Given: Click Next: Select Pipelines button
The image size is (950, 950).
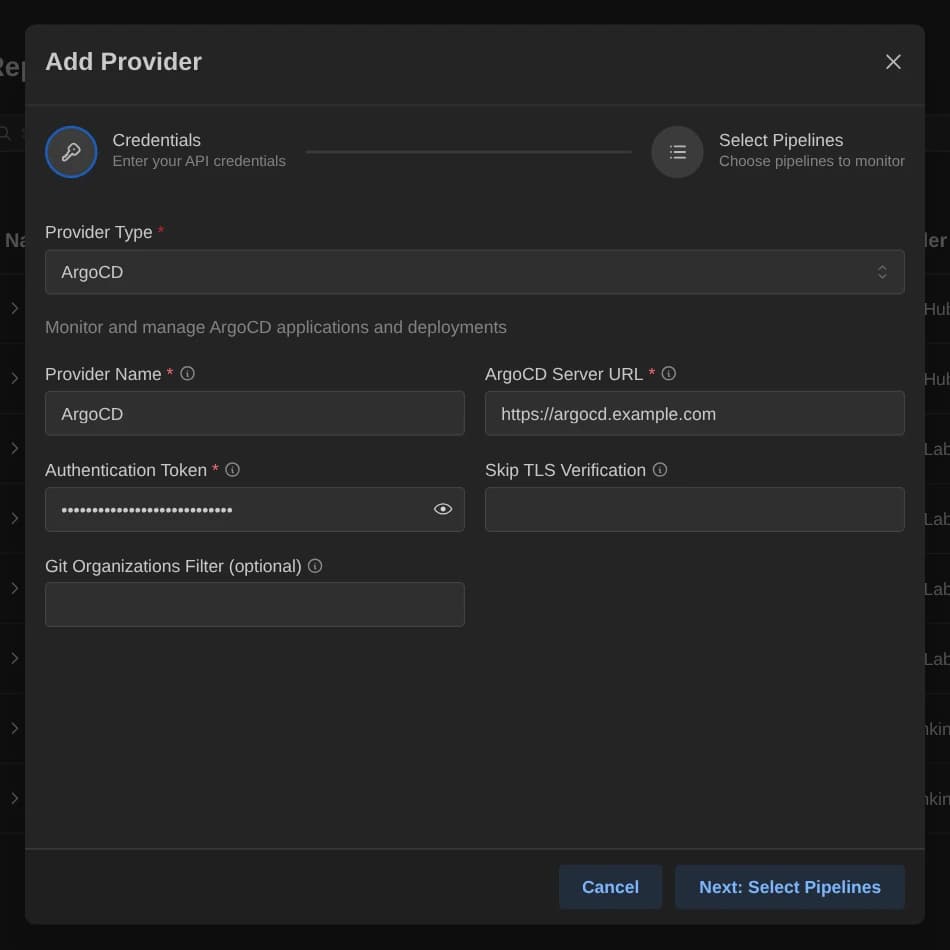Looking at the screenshot, I should pos(789,887).
